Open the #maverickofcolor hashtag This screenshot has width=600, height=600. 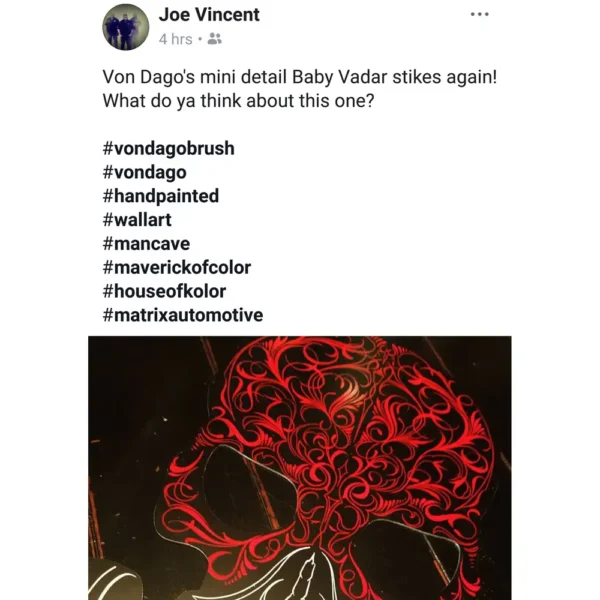(x=177, y=267)
